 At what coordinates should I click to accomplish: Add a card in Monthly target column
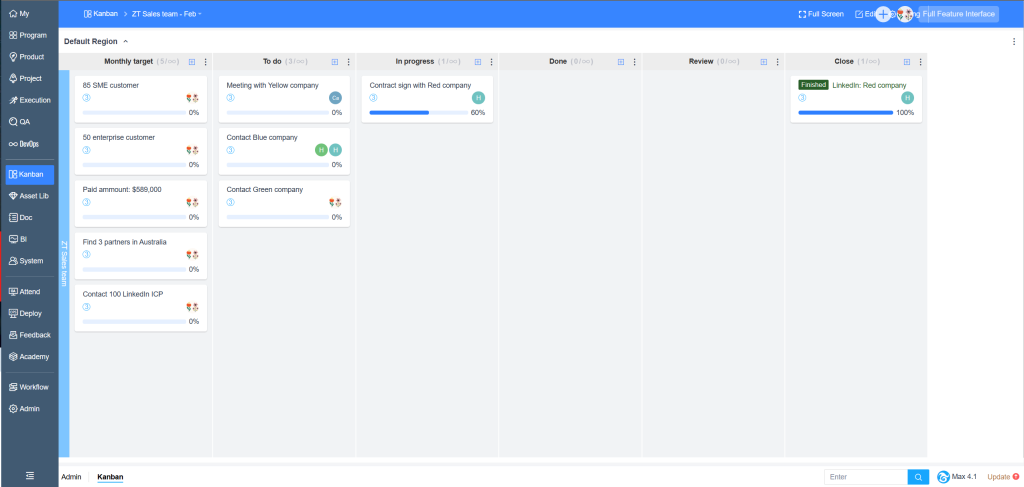pyautogui.click(x=192, y=62)
